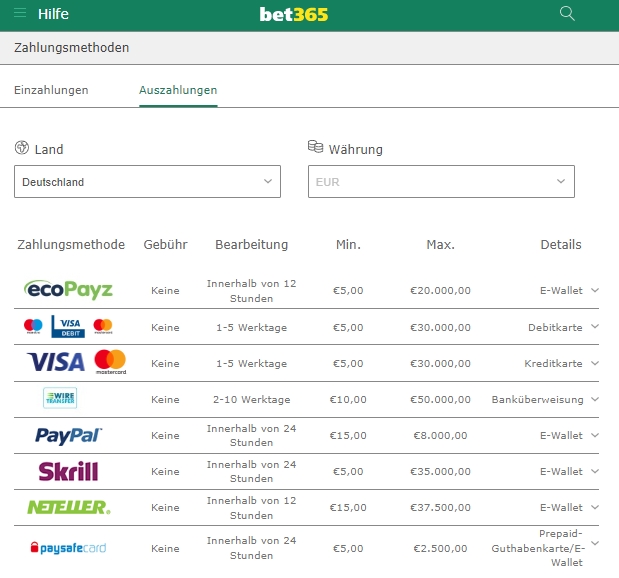Viewport: 619px width, 578px height.
Task: Expand Skrill row details chevron
Action: click(x=595, y=471)
